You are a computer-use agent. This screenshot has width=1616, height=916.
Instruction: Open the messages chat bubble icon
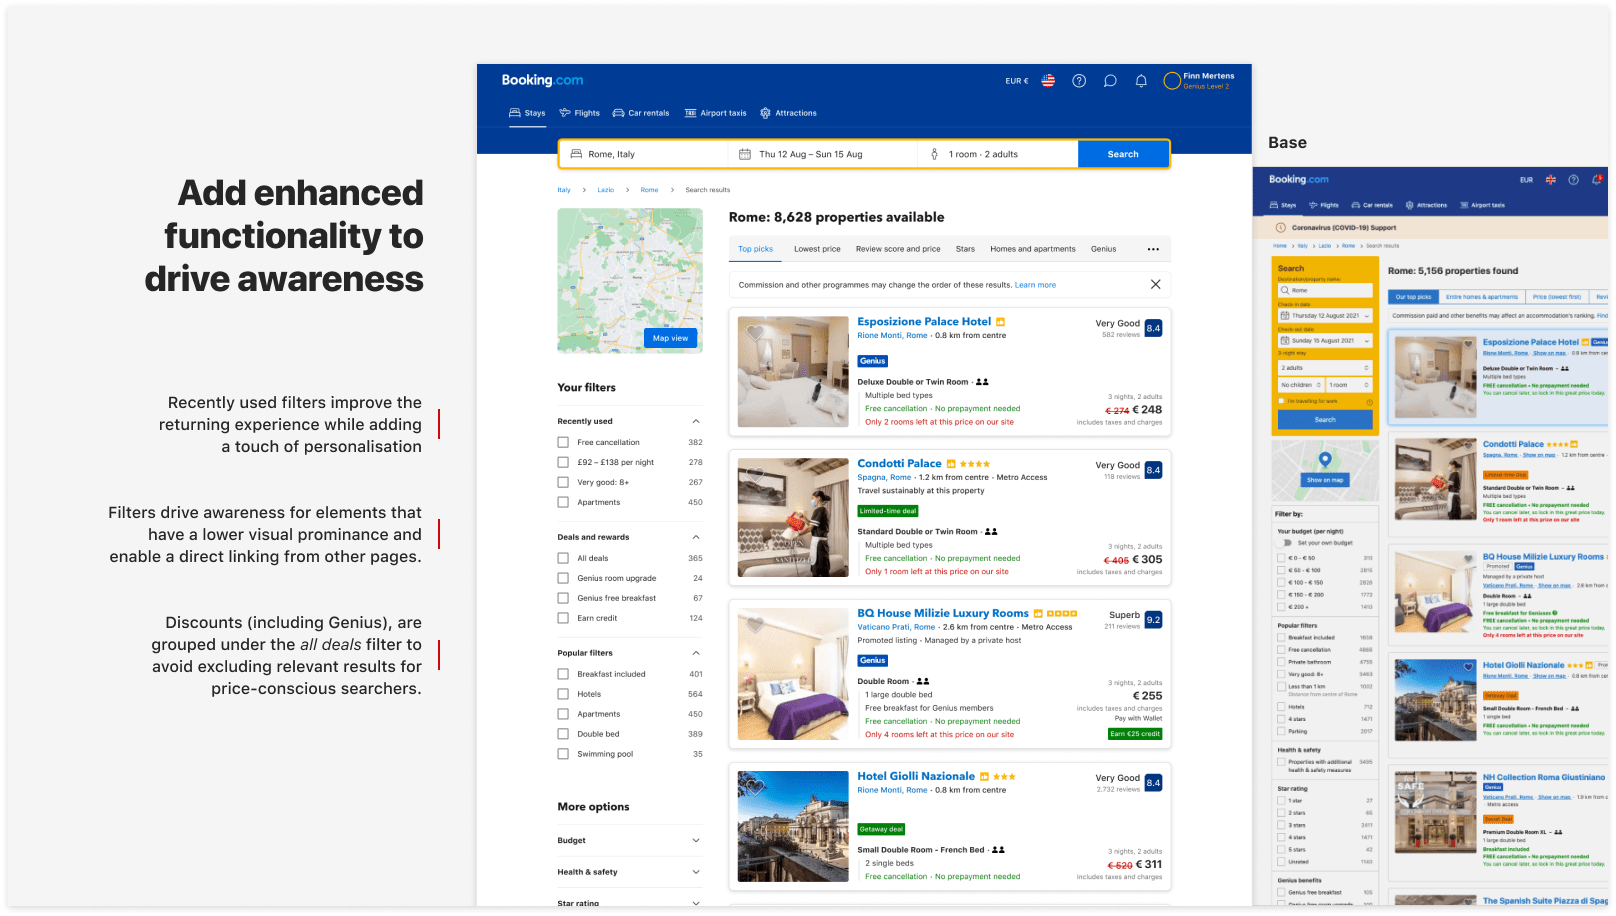(1110, 81)
